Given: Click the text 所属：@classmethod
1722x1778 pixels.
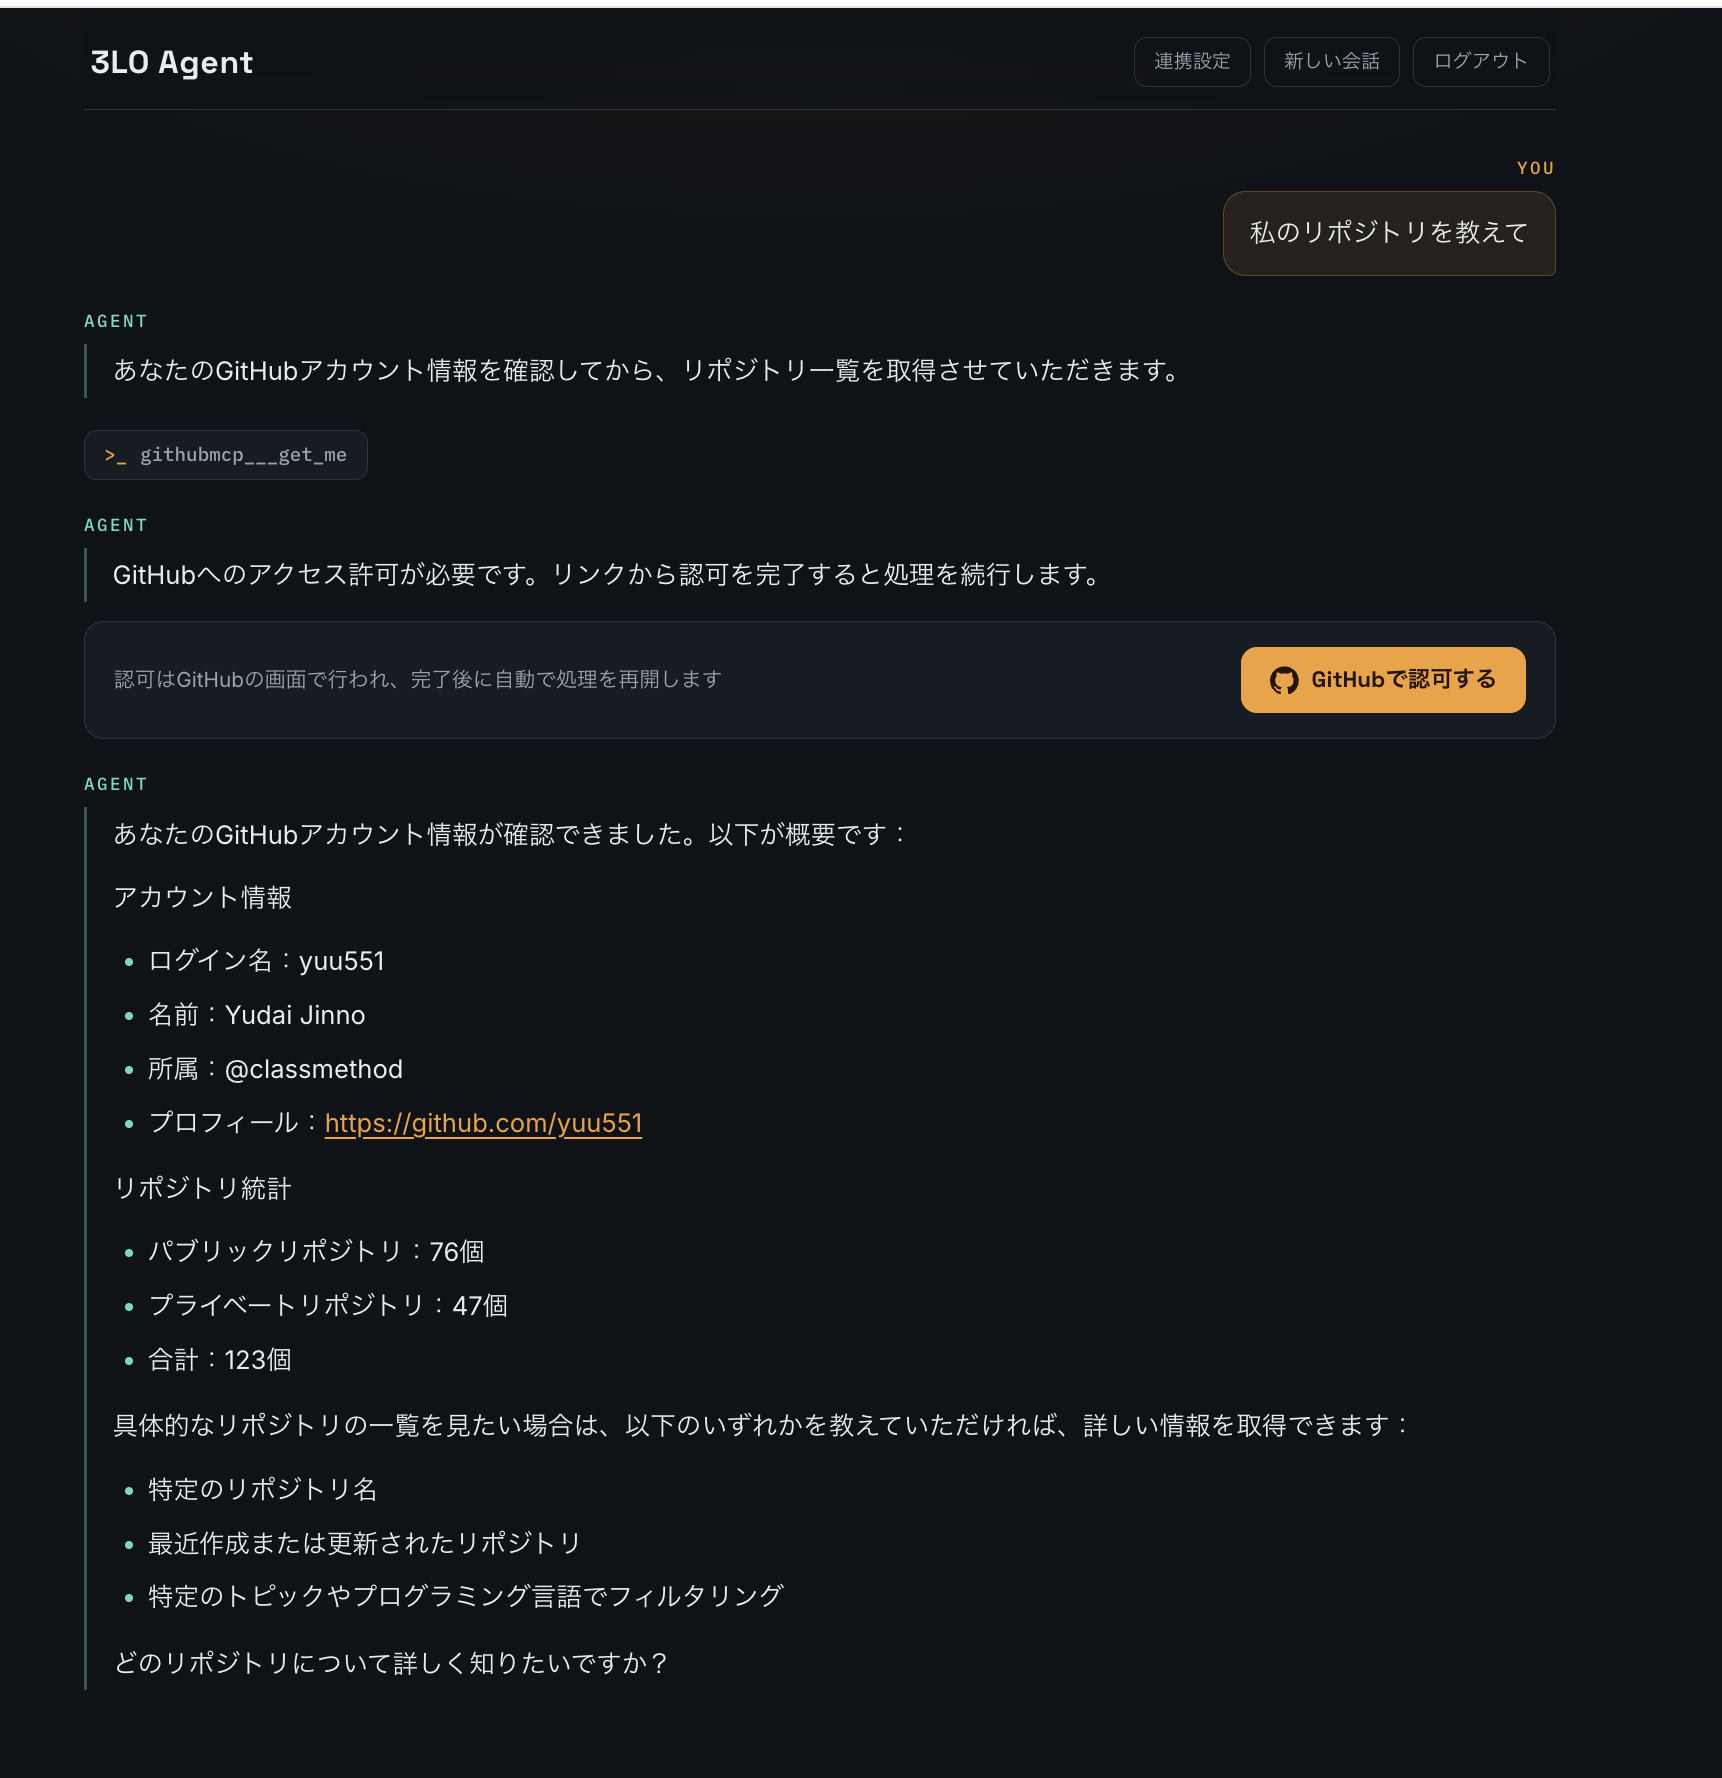Looking at the screenshot, I should 275,1069.
